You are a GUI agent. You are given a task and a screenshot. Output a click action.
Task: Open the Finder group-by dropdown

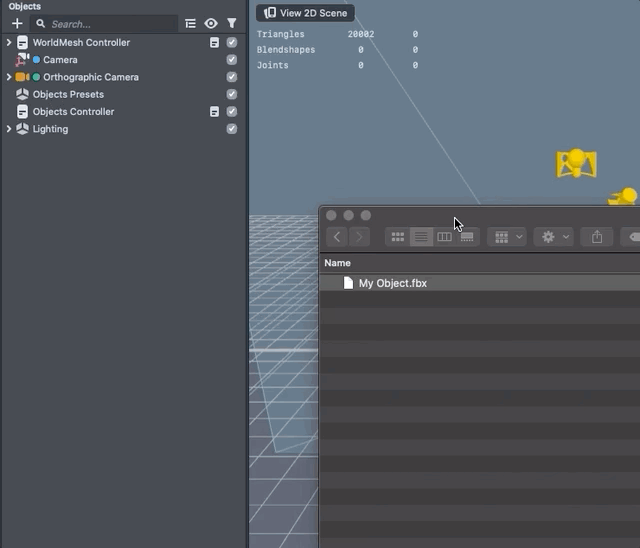[x=508, y=237]
